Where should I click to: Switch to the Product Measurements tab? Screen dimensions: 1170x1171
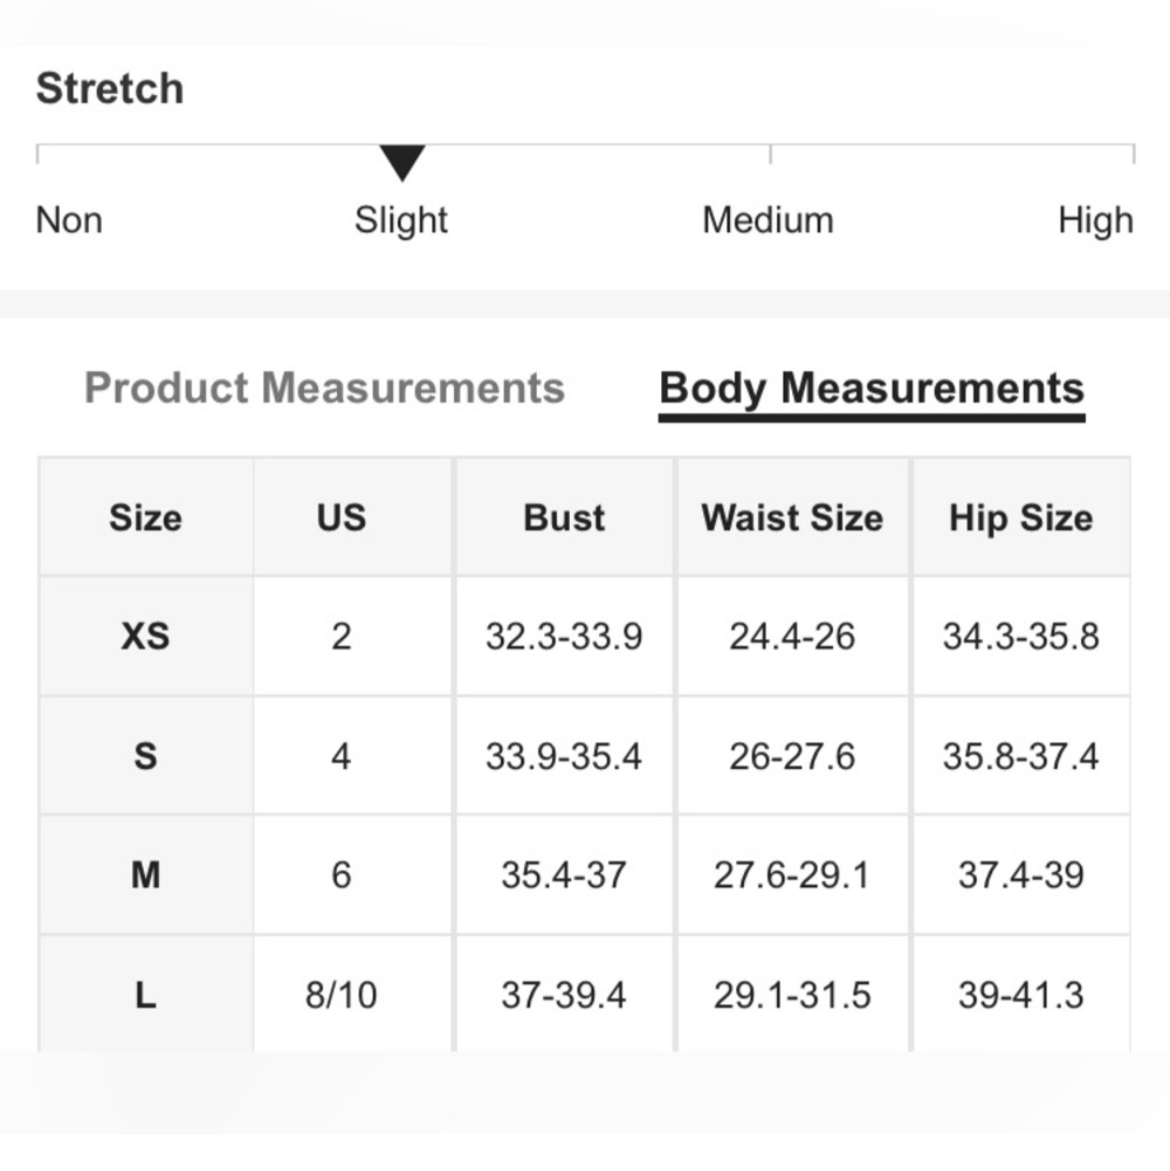(324, 388)
